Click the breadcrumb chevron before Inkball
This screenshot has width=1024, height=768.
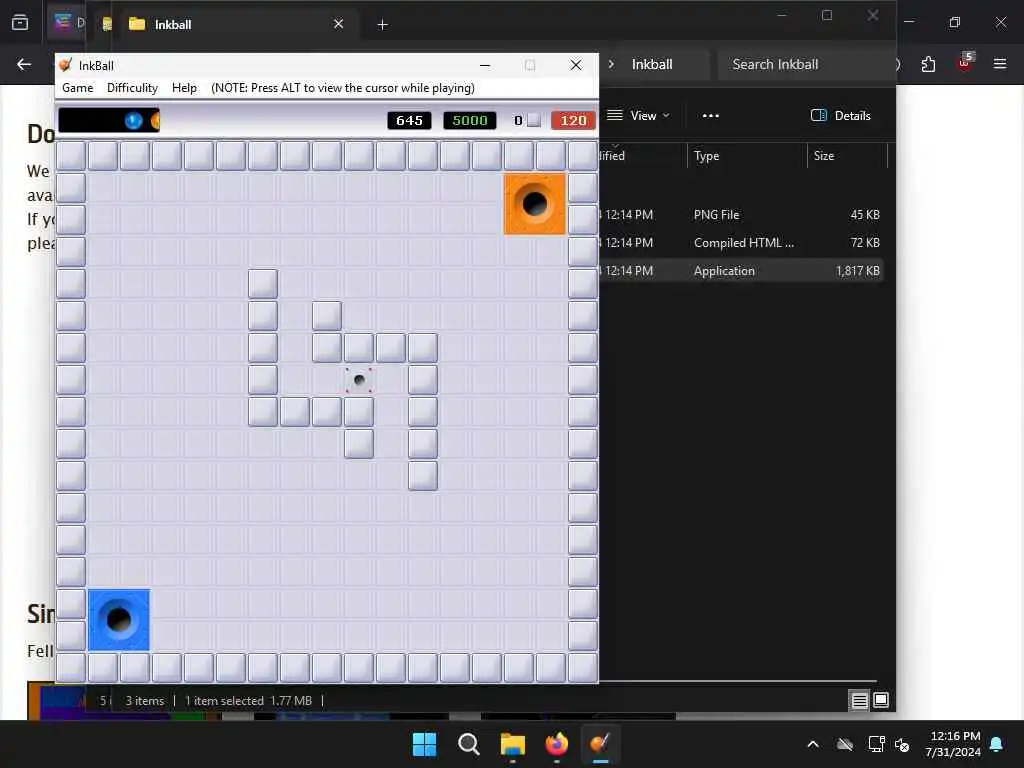(611, 64)
